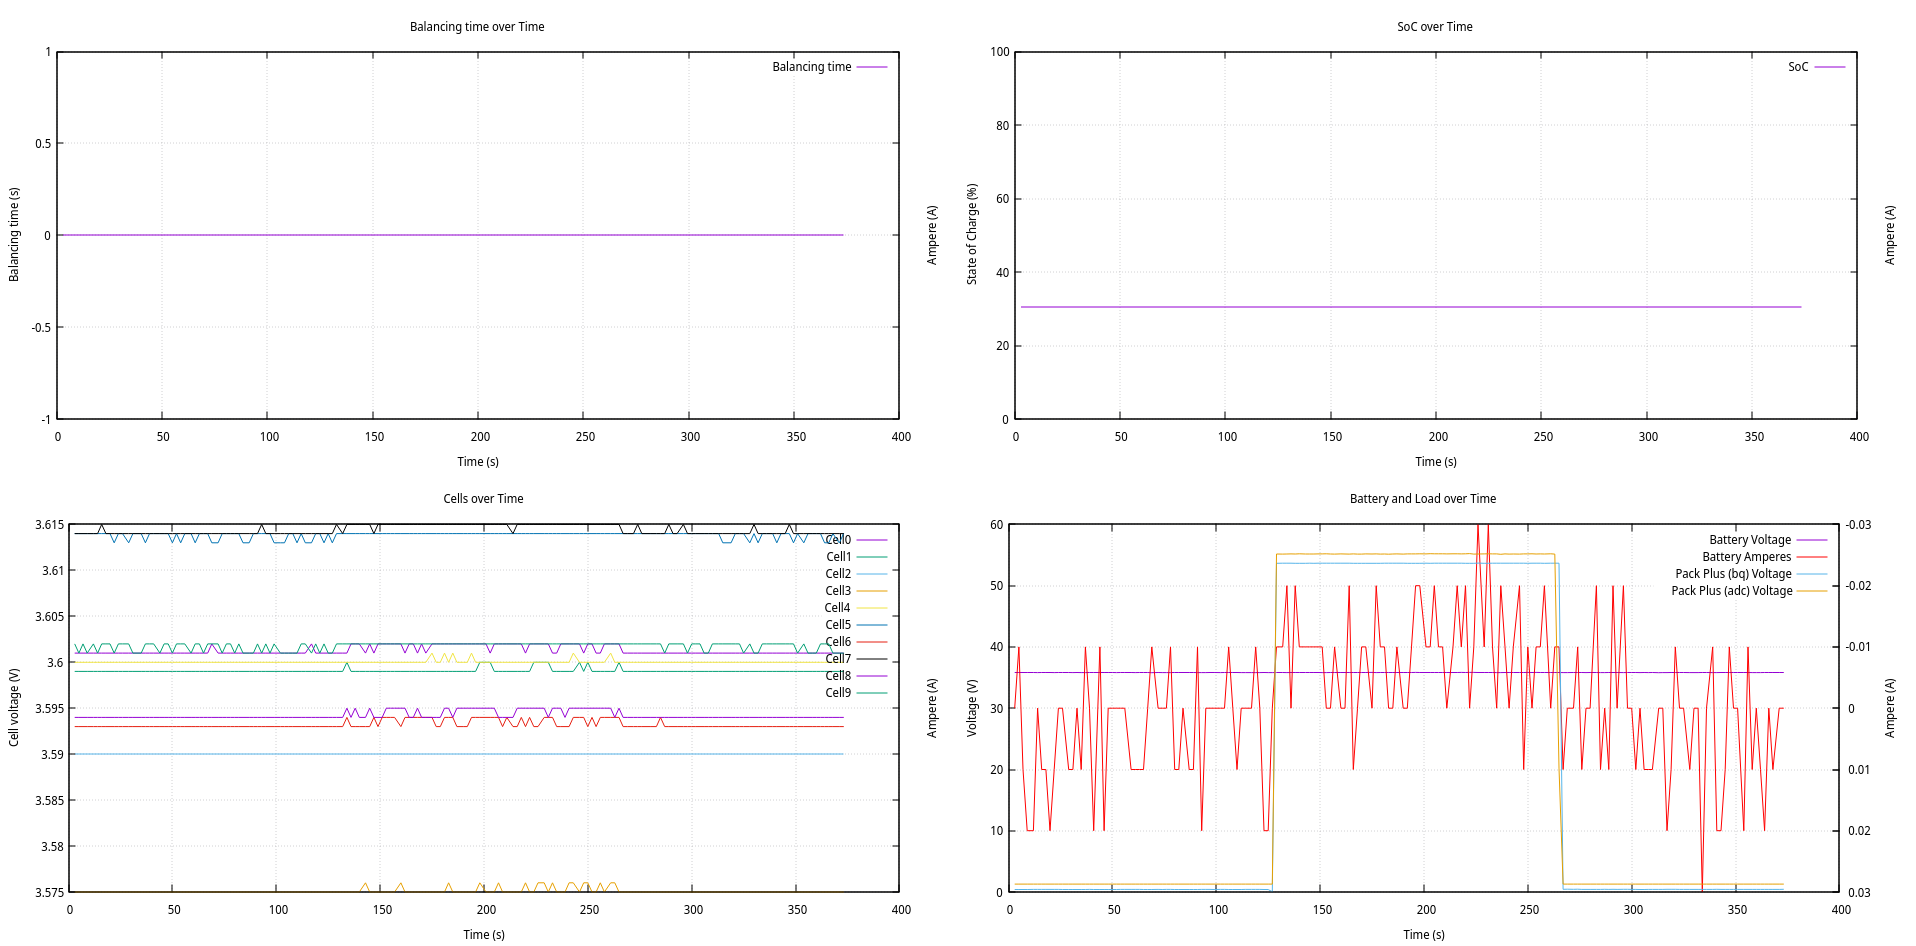Click the 'Cells over Time' chart title
Viewport: 1916px width, 946px height.
coord(483,499)
